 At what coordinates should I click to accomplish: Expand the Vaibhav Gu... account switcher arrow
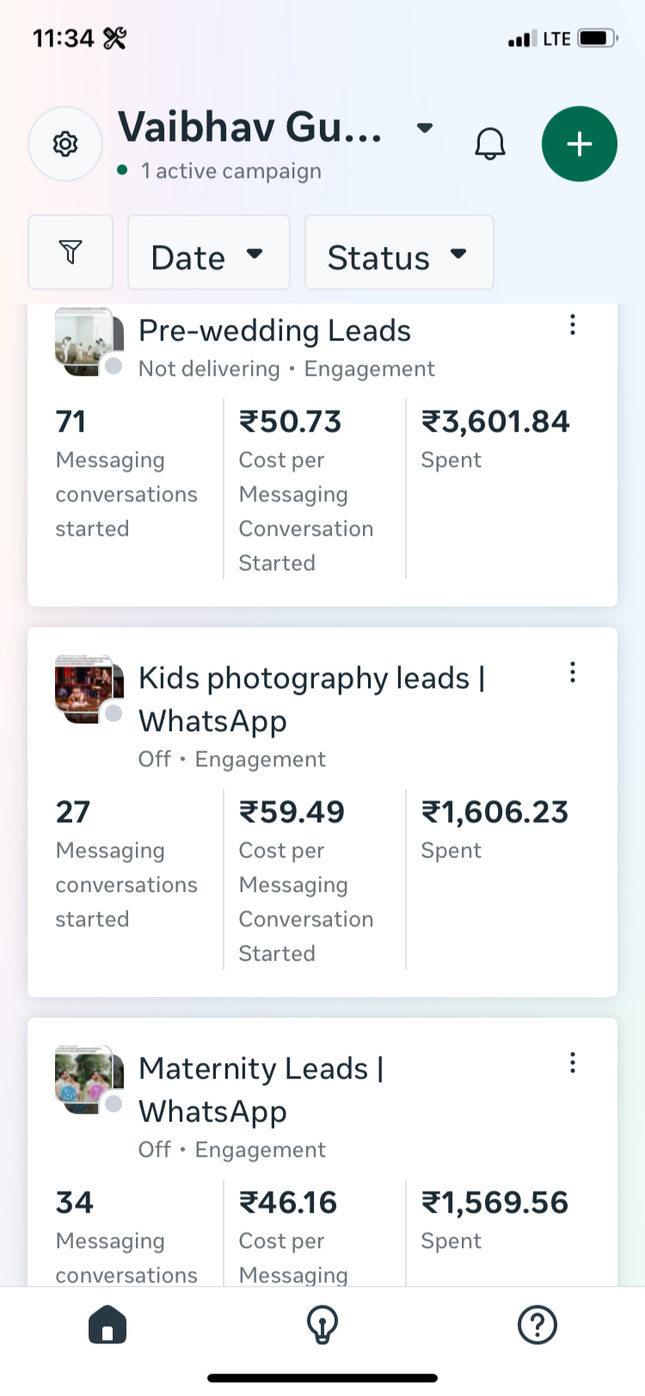pyautogui.click(x=425, y=128)
